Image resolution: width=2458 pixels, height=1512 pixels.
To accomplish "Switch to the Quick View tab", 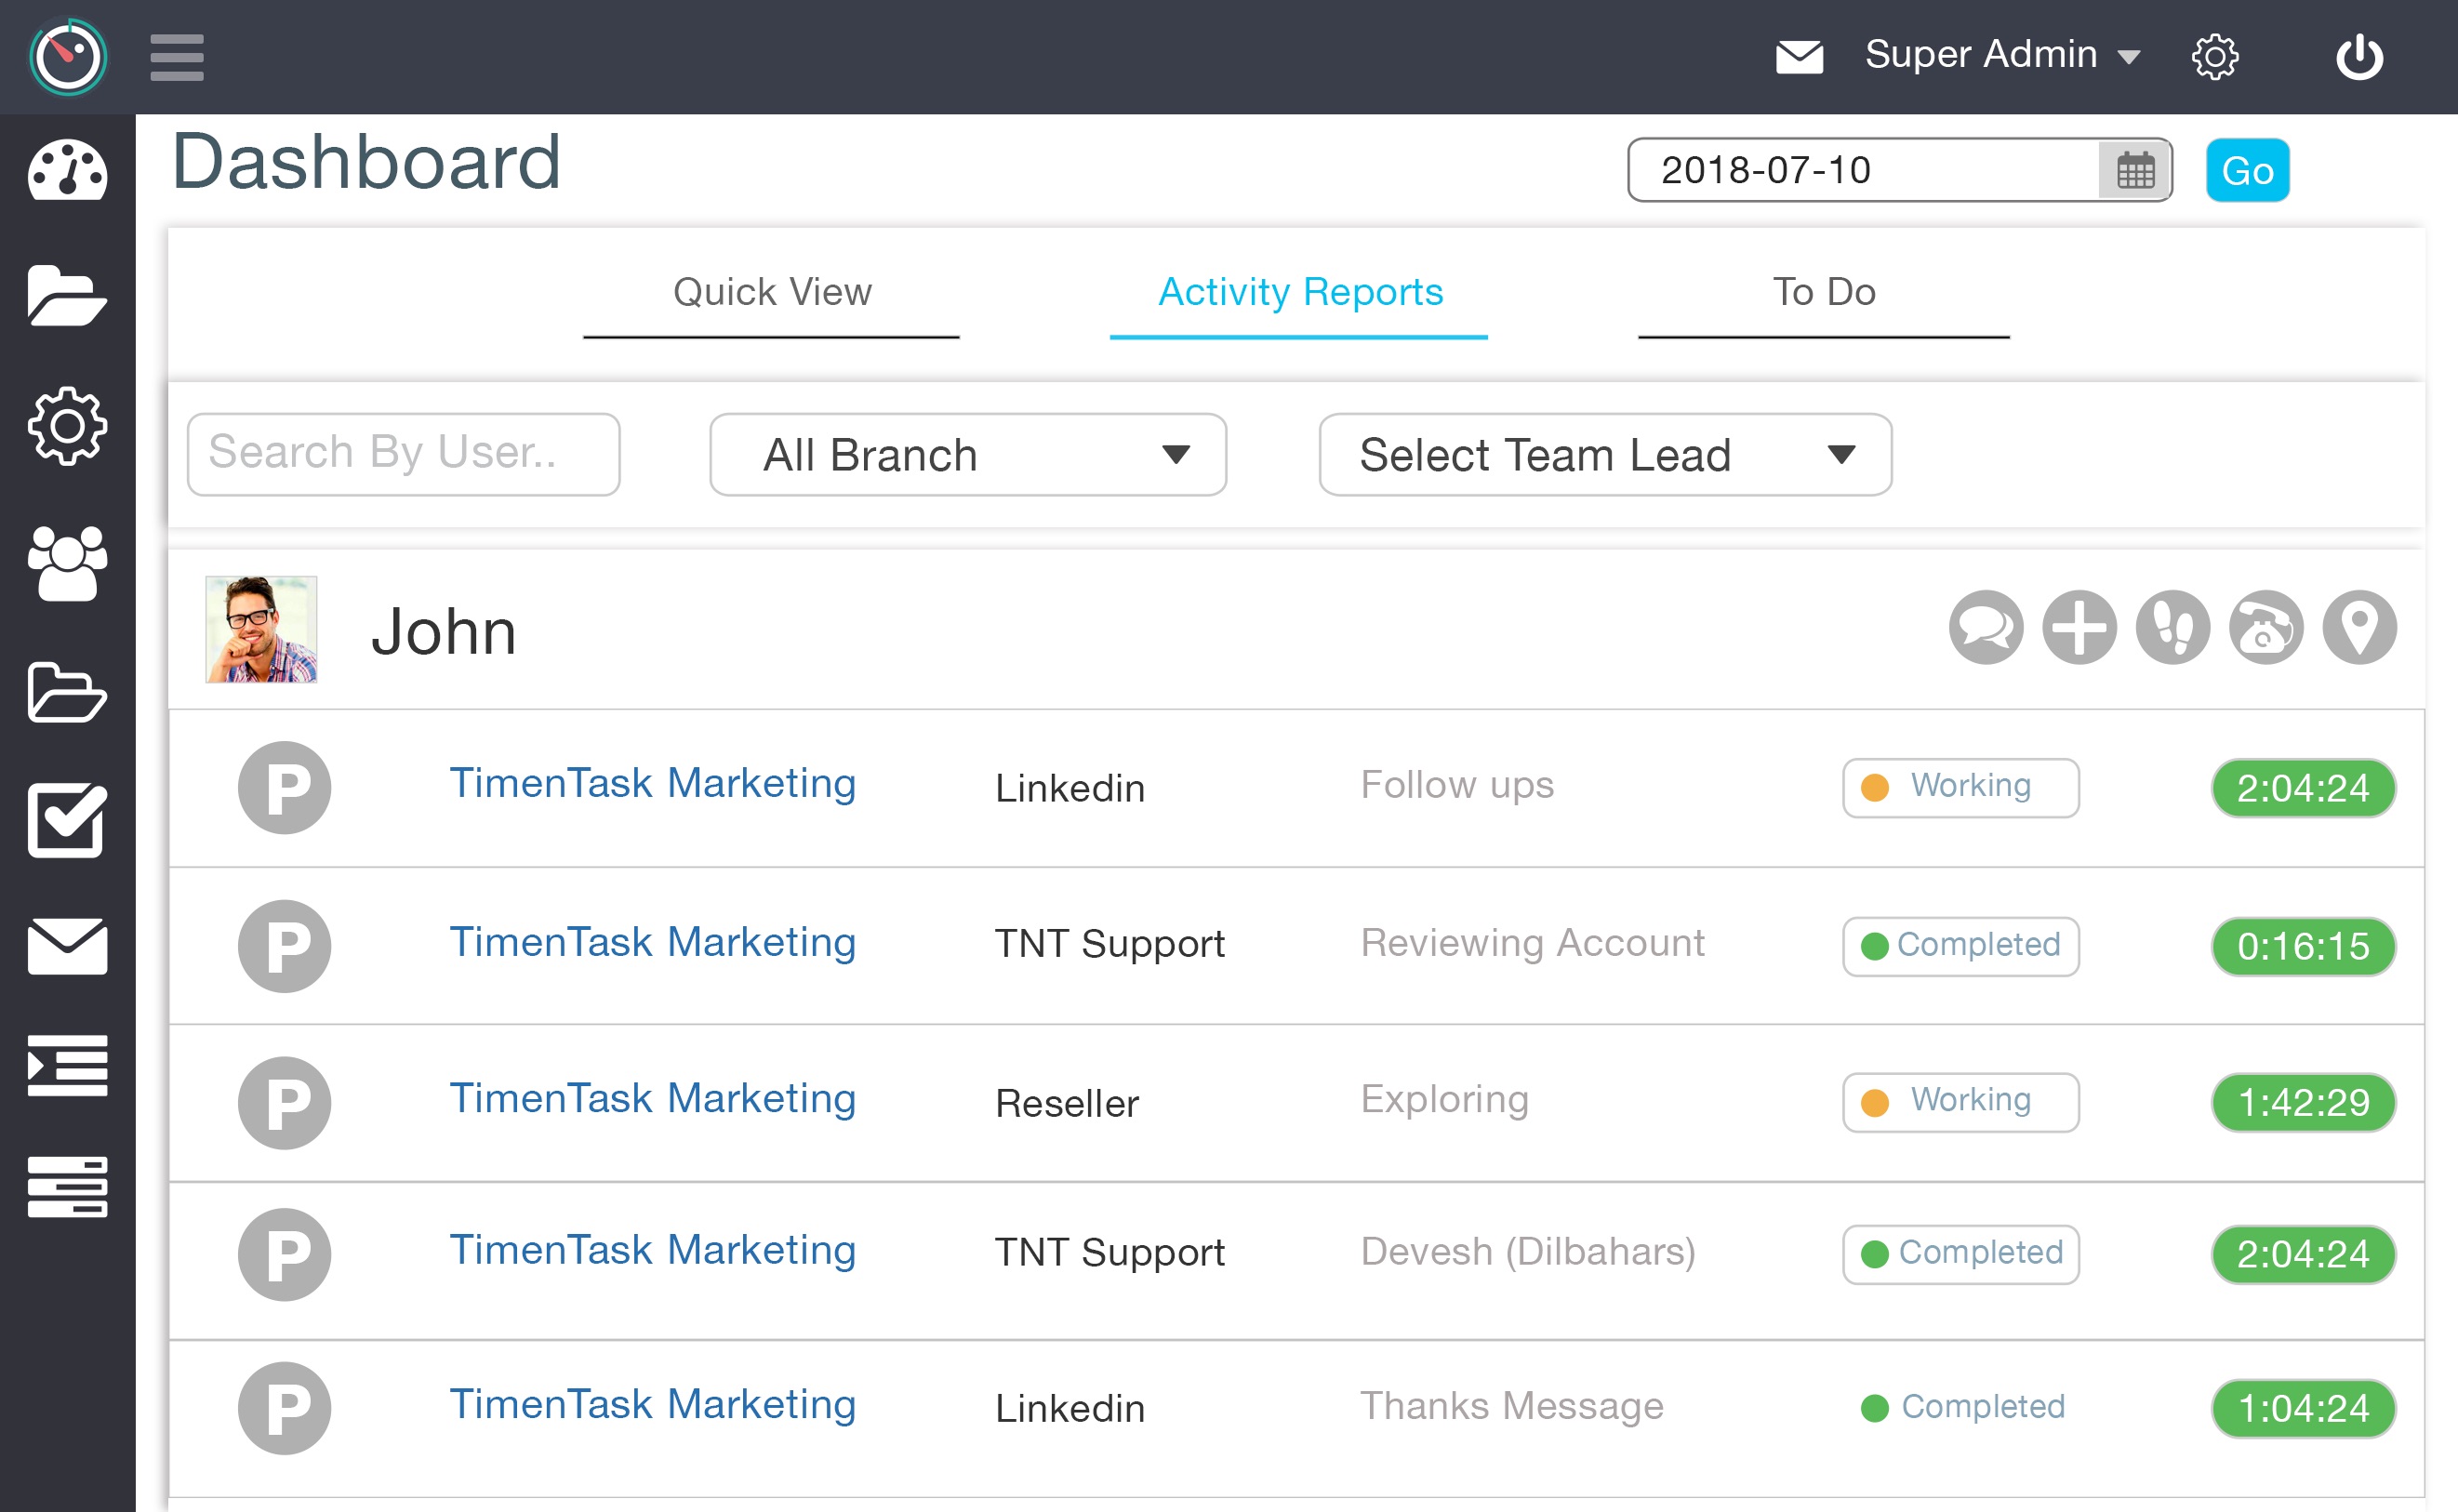I will pos(772,293).
